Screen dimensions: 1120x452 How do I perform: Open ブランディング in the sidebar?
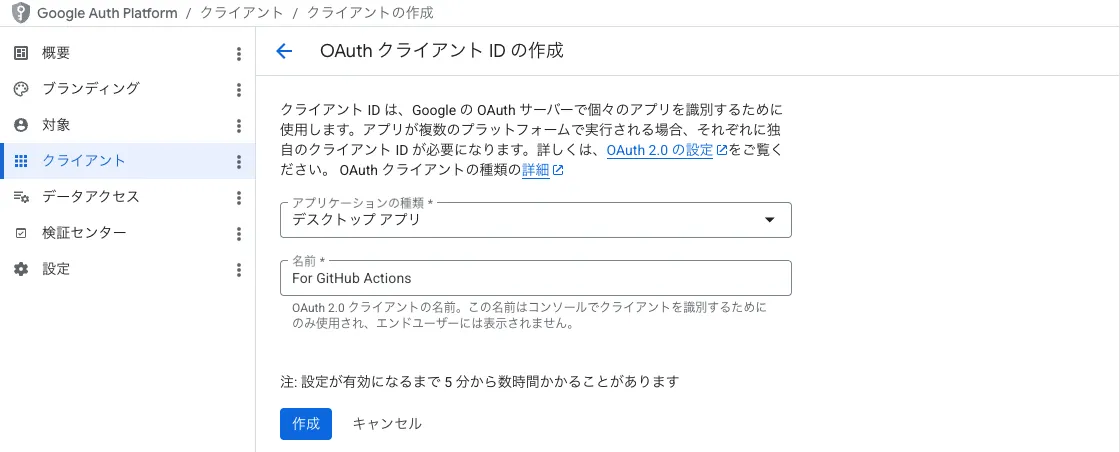coord(128,89)
